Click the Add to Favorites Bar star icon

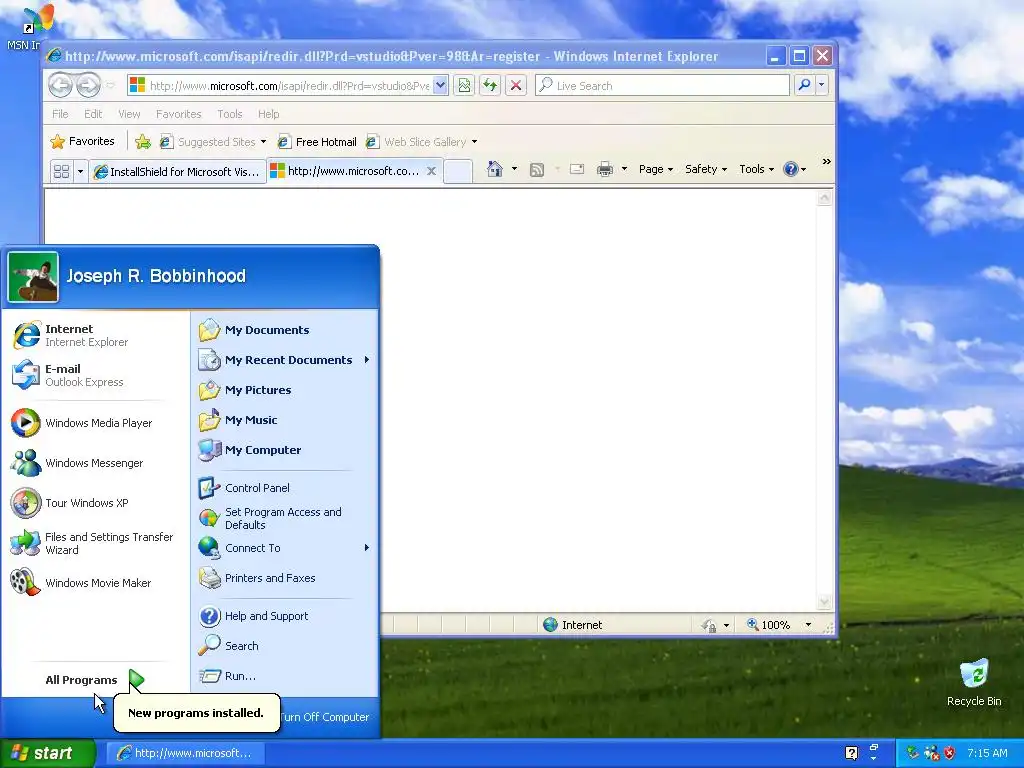143,142
